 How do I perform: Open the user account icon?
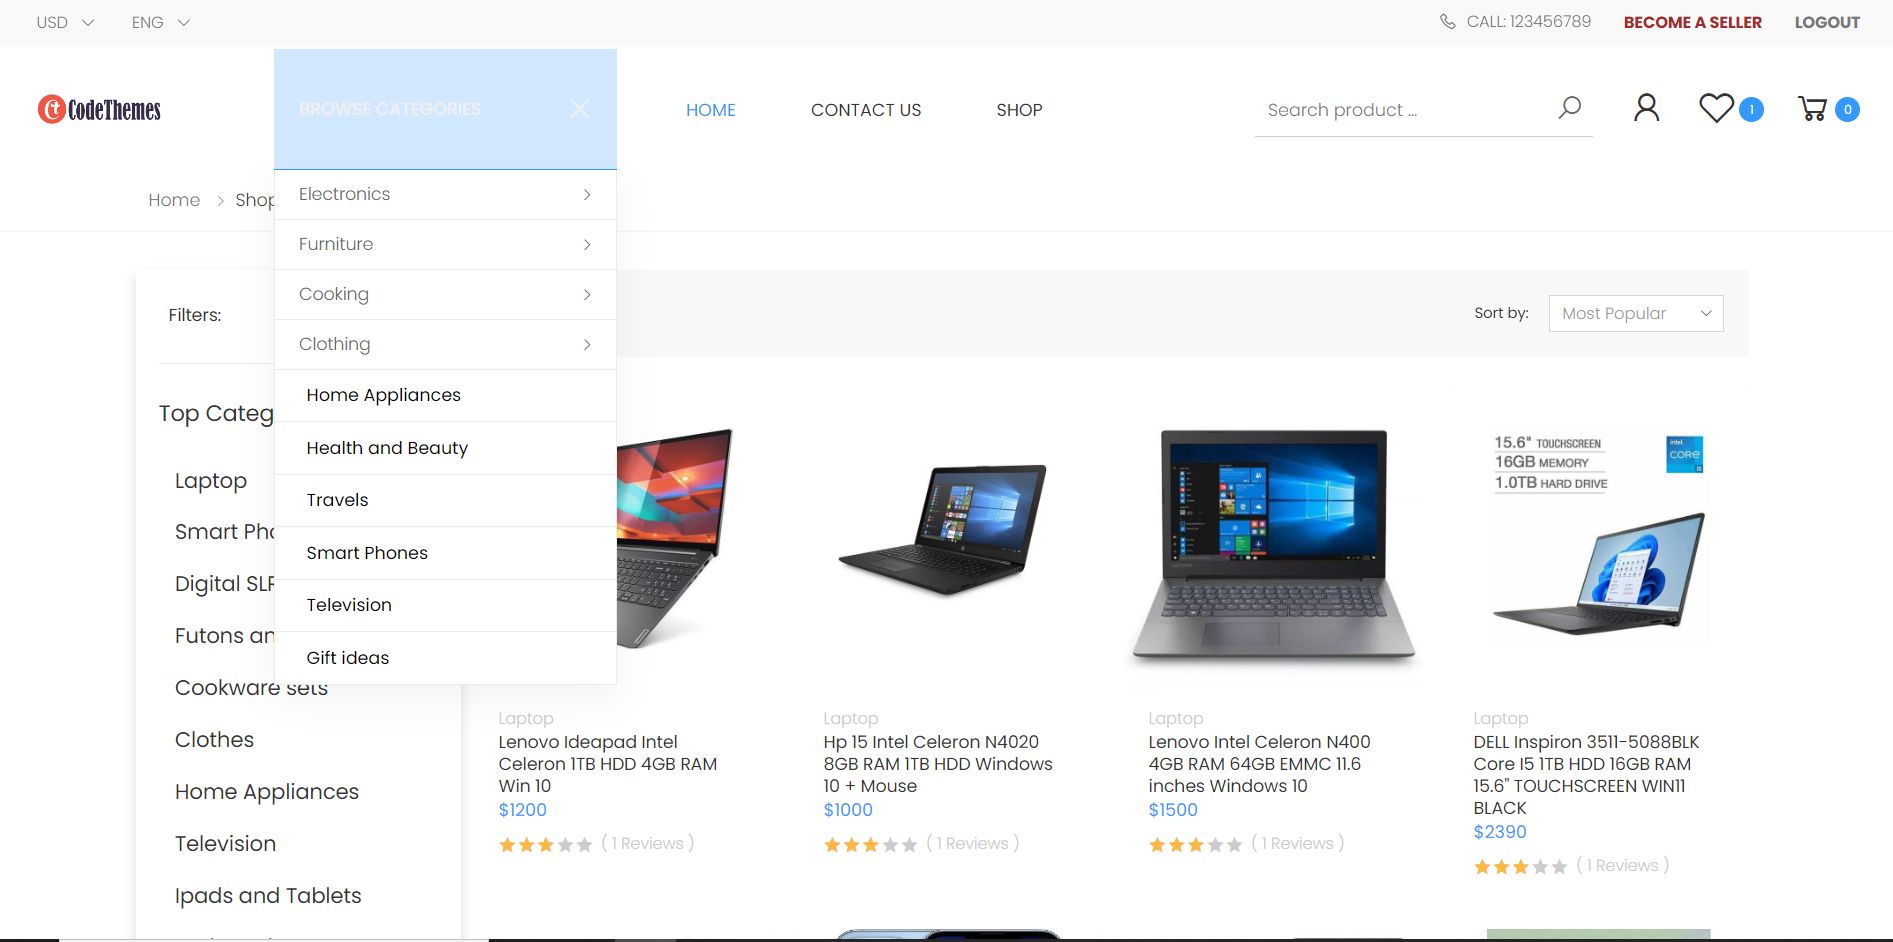(1646, 108)
